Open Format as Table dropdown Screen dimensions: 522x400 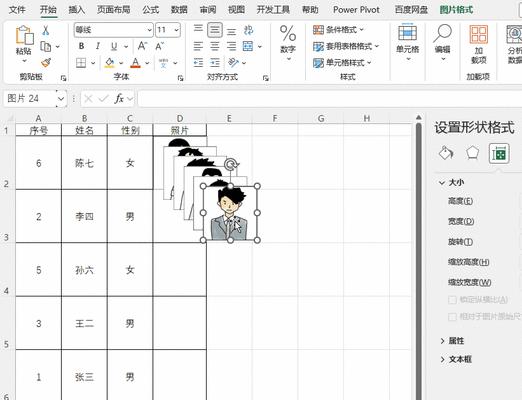click(346, 46)
